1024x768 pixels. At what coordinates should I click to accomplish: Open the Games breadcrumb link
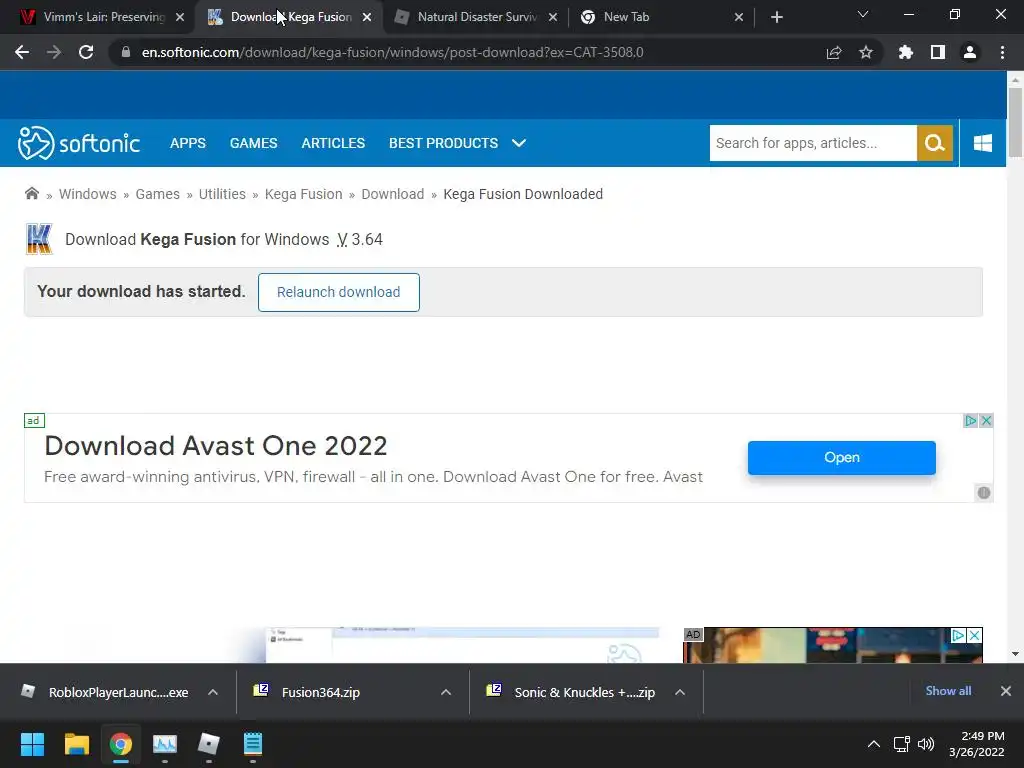[x=157, y=194]
